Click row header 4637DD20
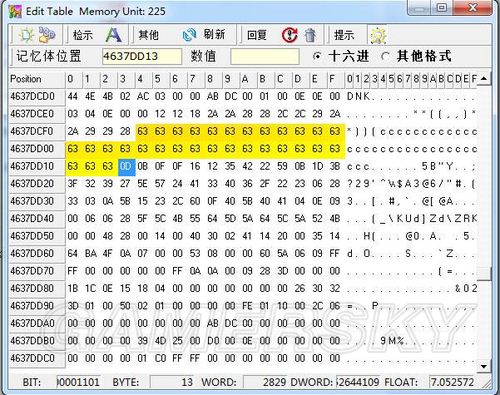Screen dimensions: 500x395 (37, 184)
